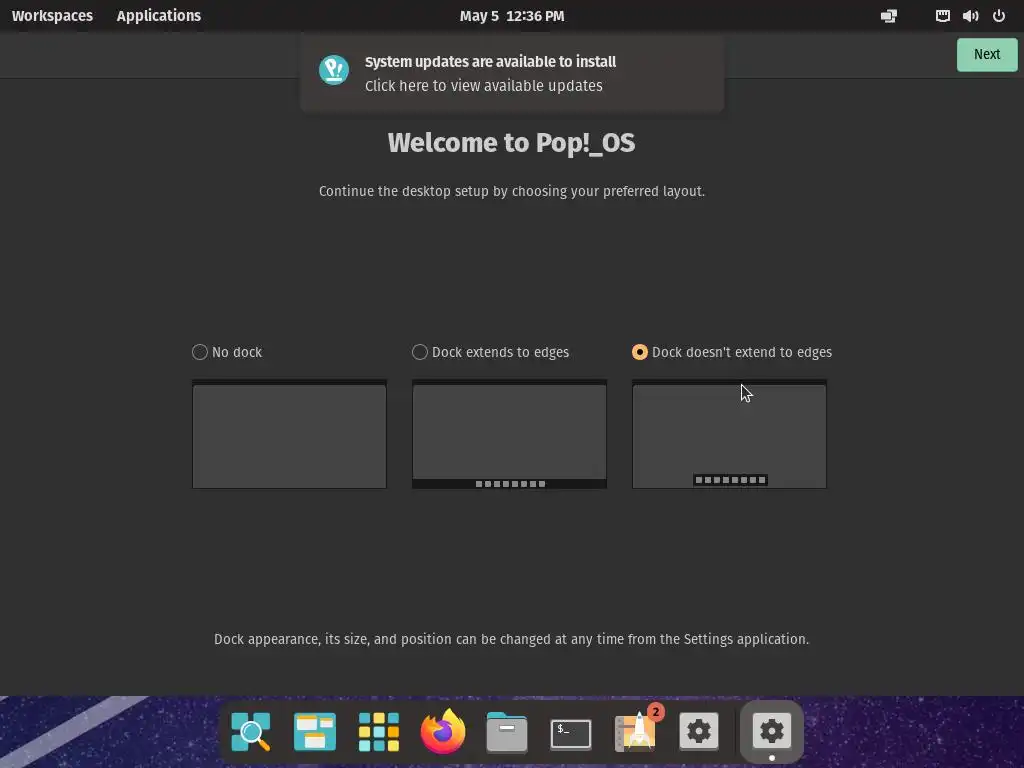Open the Workspaces overview icon in dock
This screenshot has width=1024, height=768.
(x=315, y=732)
